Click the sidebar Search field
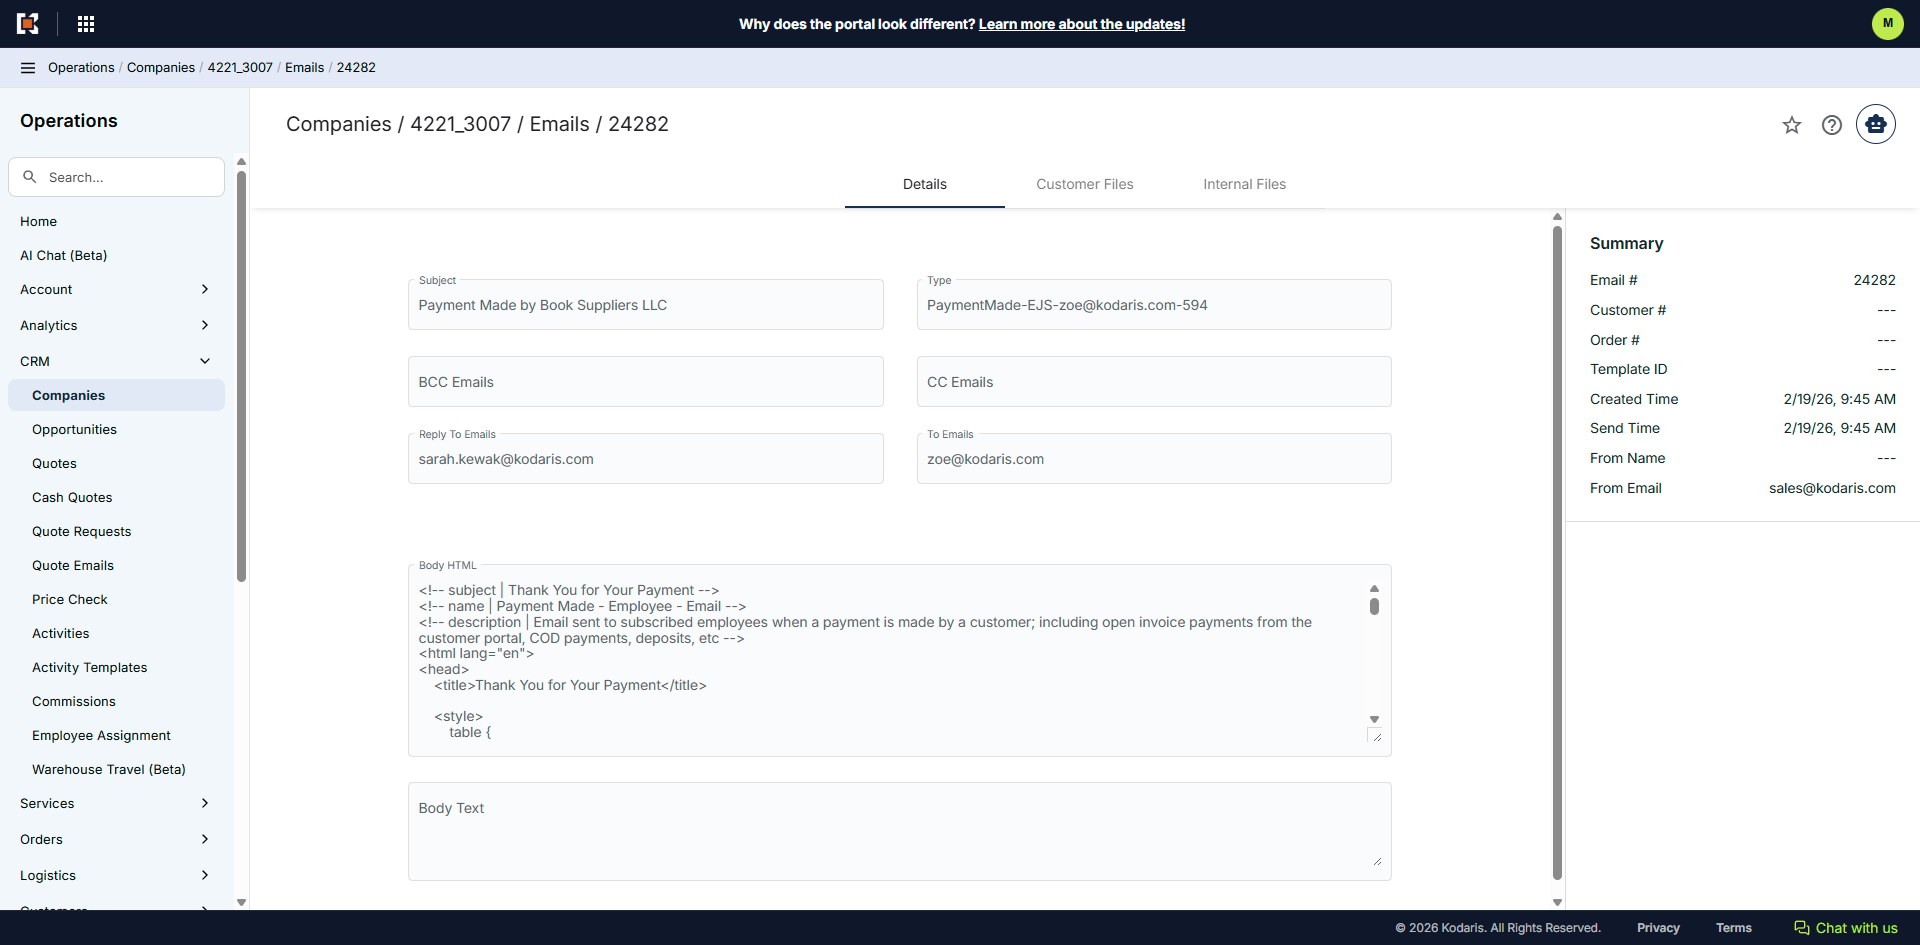 [116, 177]
